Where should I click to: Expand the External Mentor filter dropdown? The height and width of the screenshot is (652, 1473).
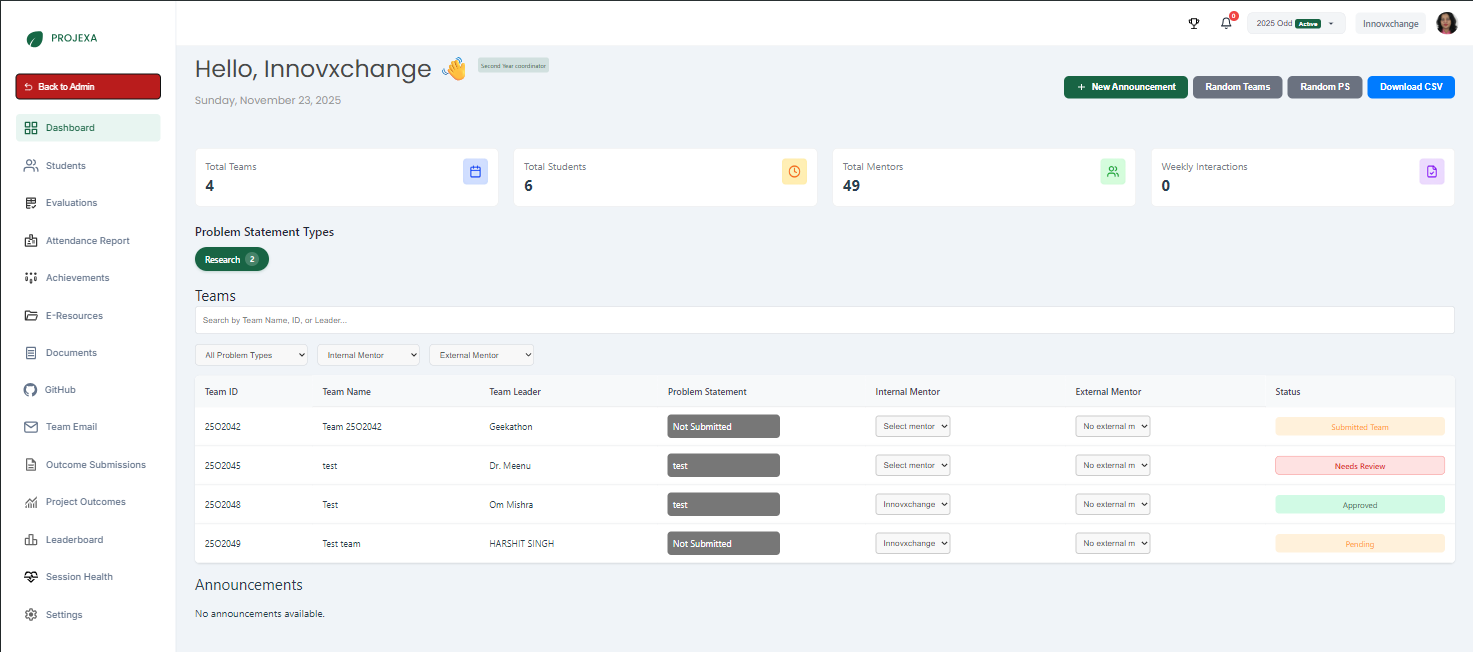[482, 354]
